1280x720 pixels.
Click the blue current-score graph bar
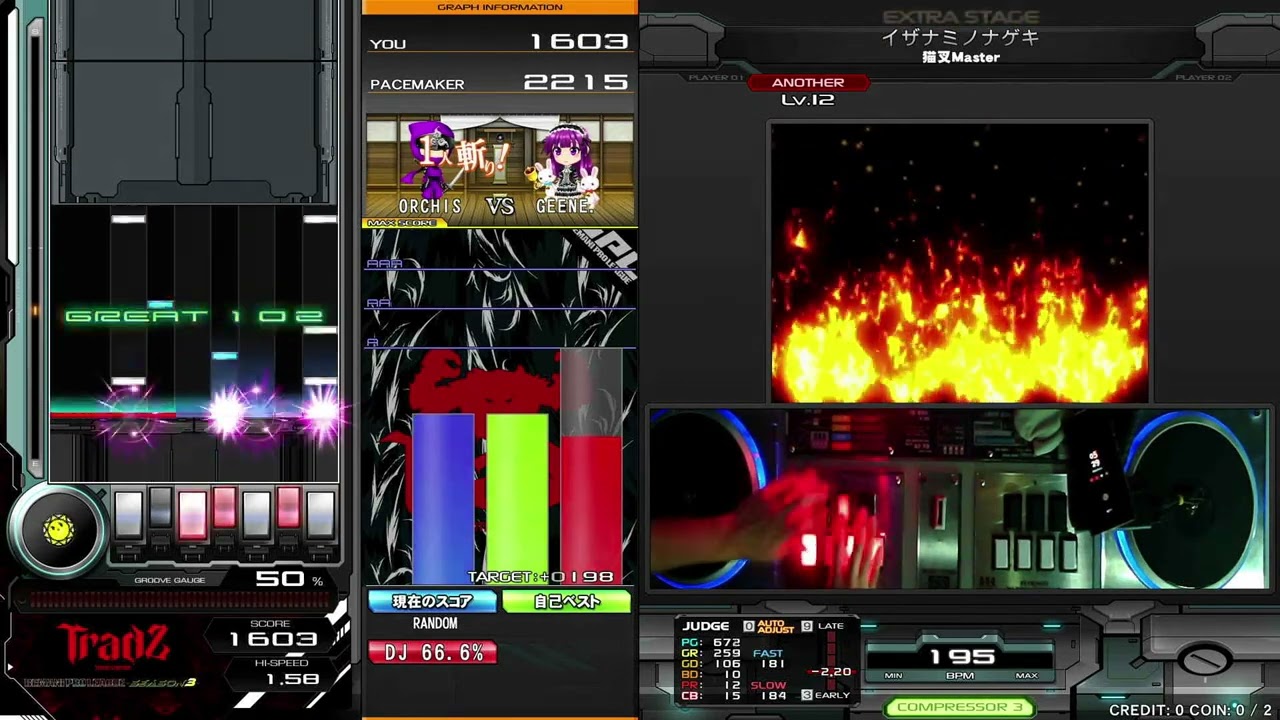443,497
